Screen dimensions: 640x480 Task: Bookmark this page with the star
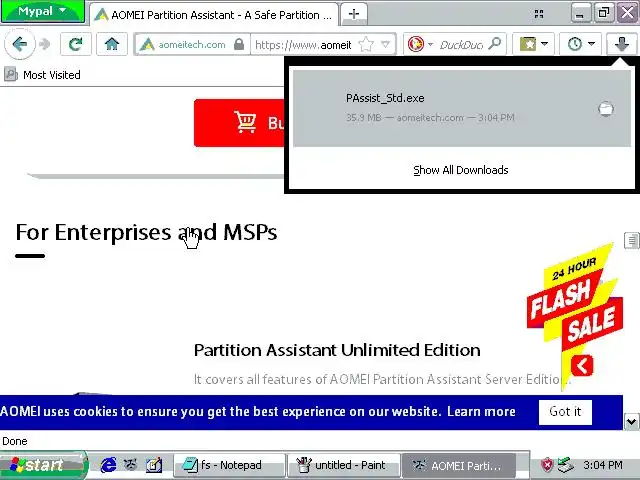coord(366,44)
